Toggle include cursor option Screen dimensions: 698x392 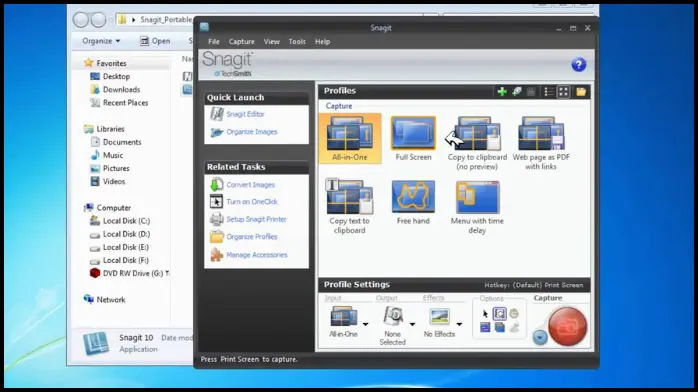485,314
